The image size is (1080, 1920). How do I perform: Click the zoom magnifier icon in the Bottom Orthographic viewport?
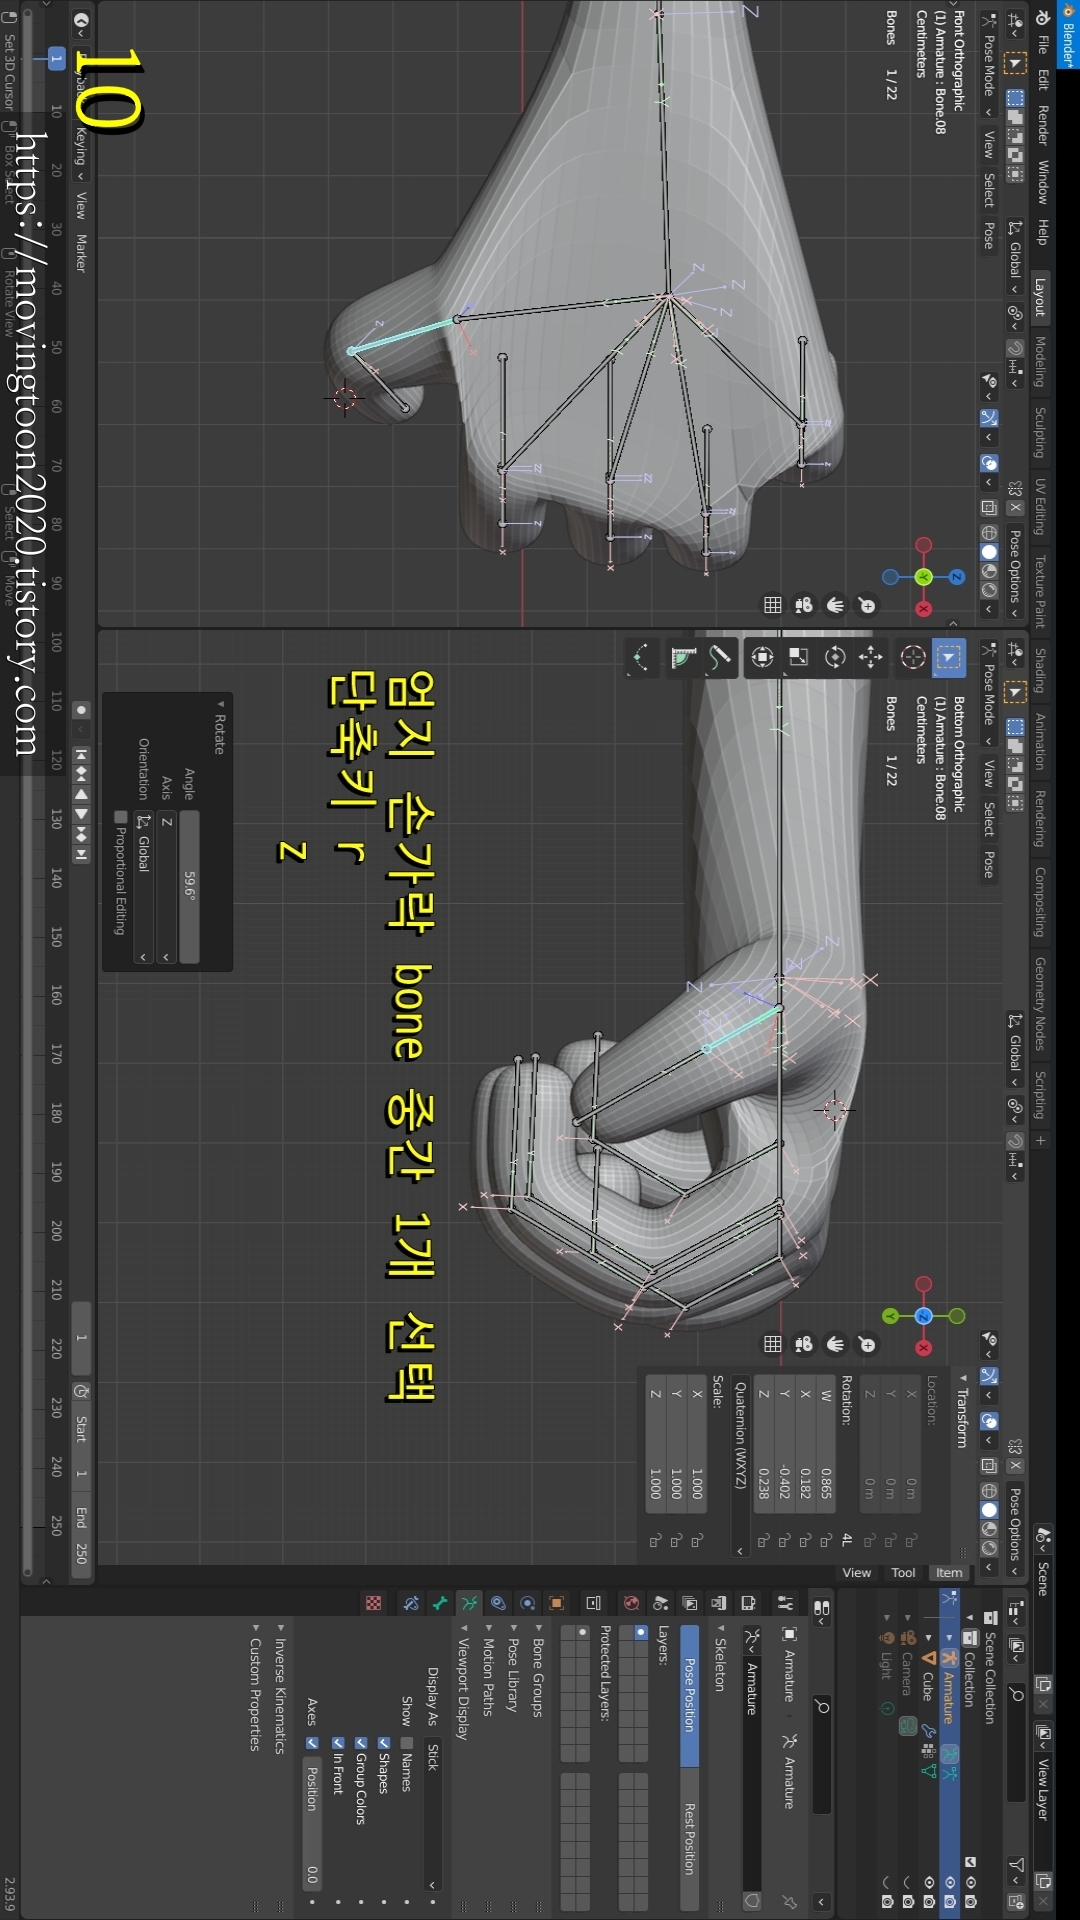[867, 1344]
